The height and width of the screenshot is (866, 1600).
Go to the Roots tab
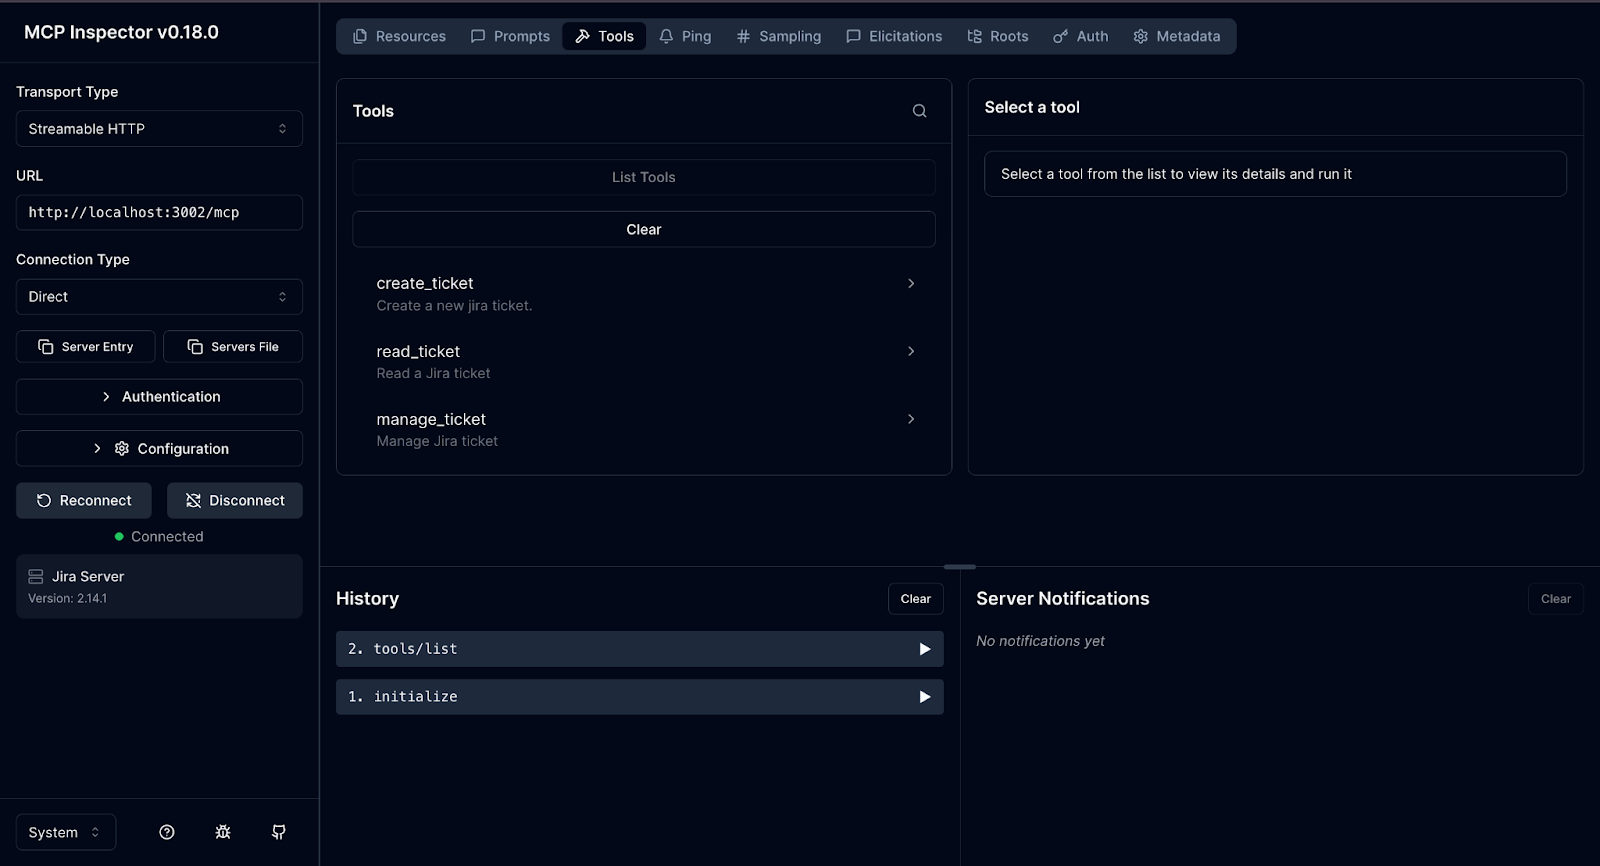pyautogui.click(x=998, y=36)
